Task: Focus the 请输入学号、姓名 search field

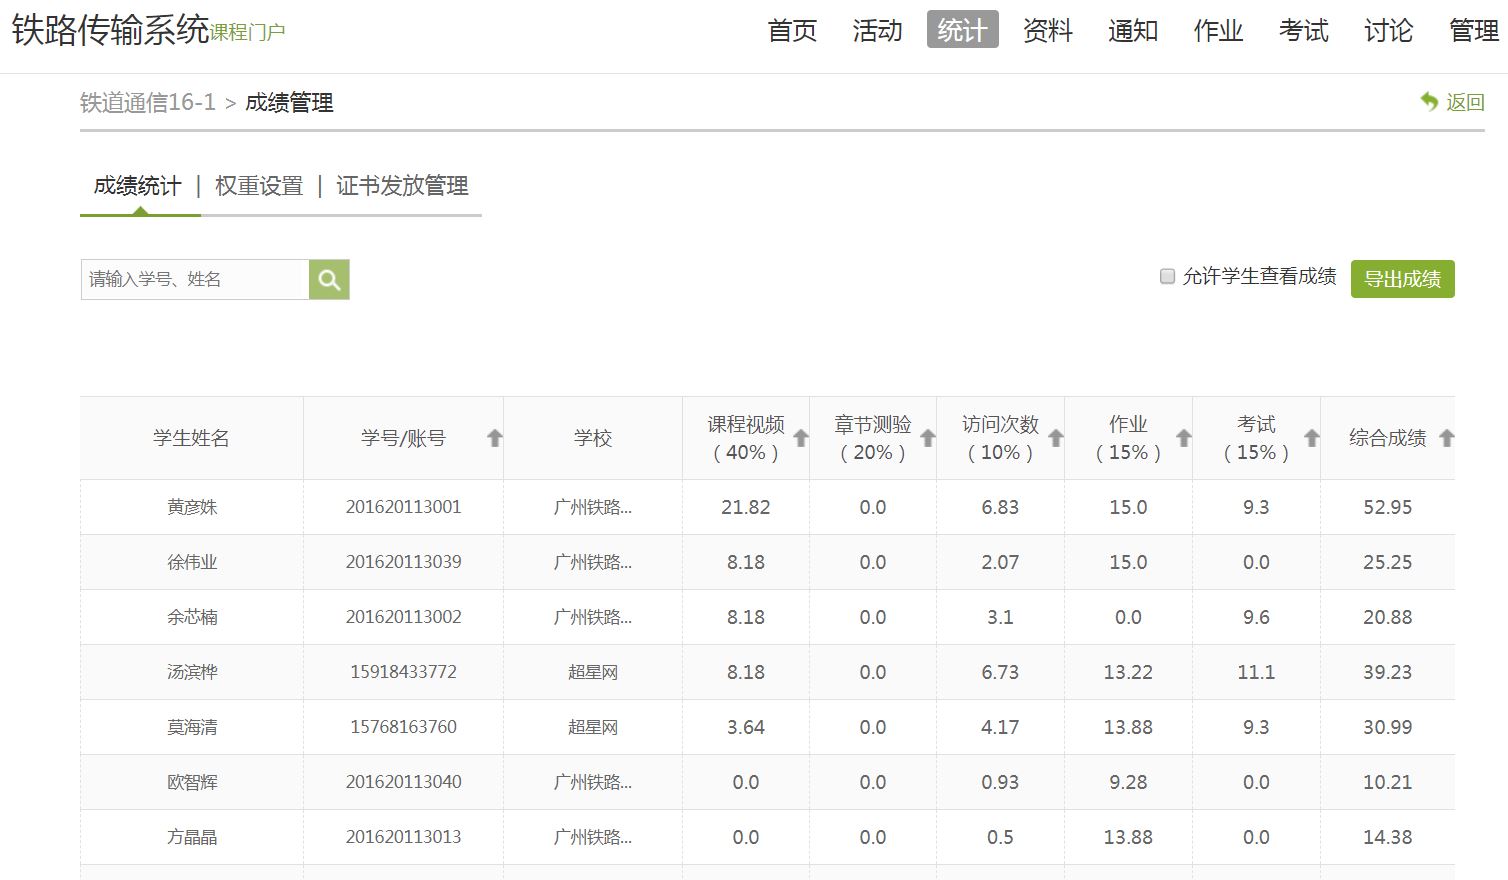Action: tap(195, 280)
